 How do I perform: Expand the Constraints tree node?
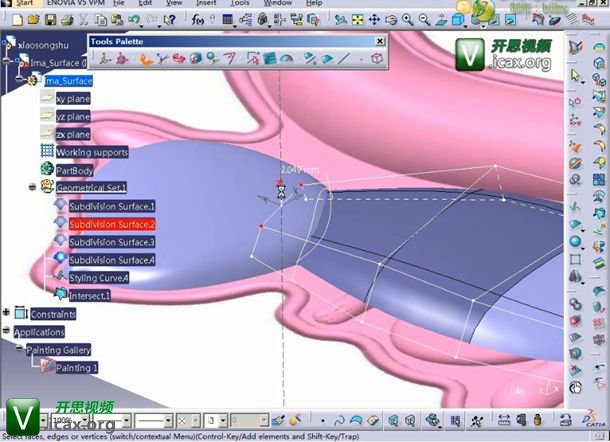tap(8, 314)
